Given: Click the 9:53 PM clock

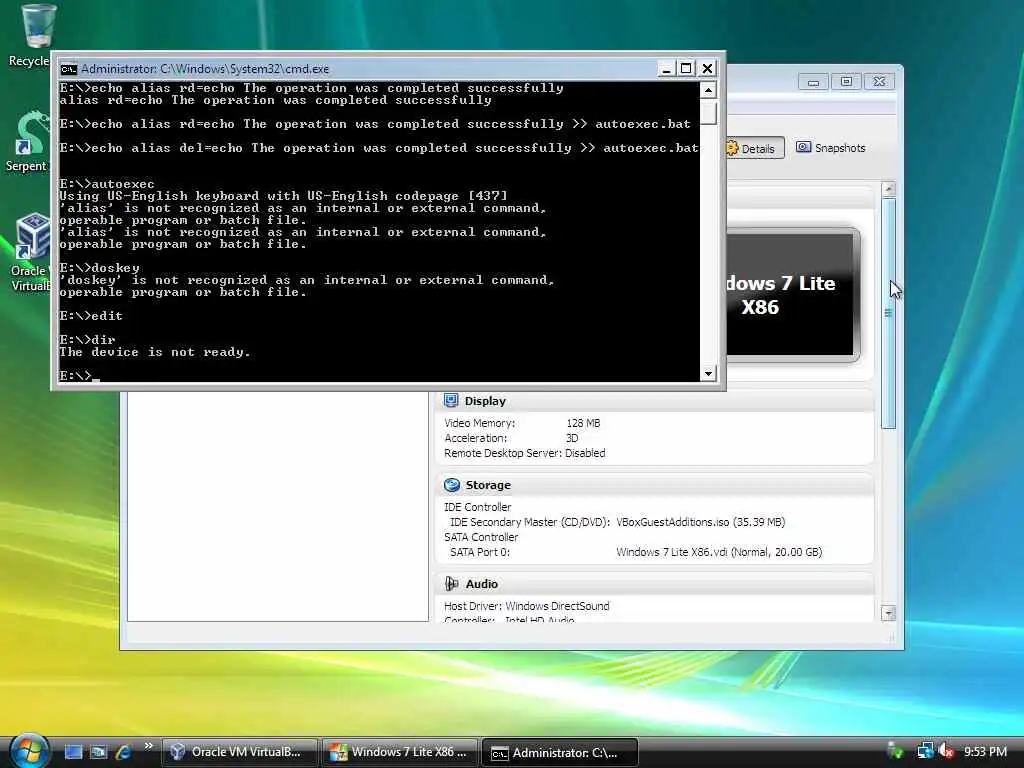Looking at the screenshot, I should [x=985, y=752].
